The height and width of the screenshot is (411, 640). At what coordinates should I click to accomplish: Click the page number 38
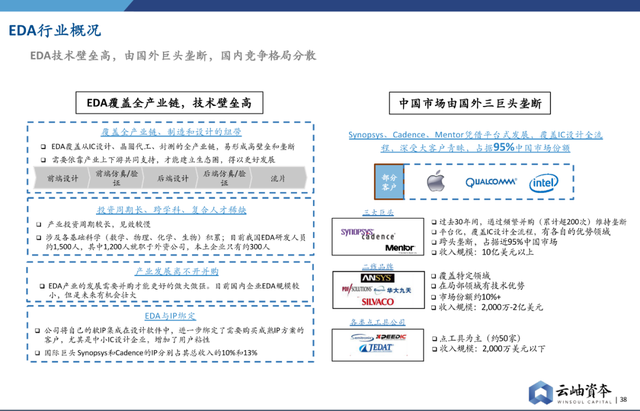pos(623,400)
